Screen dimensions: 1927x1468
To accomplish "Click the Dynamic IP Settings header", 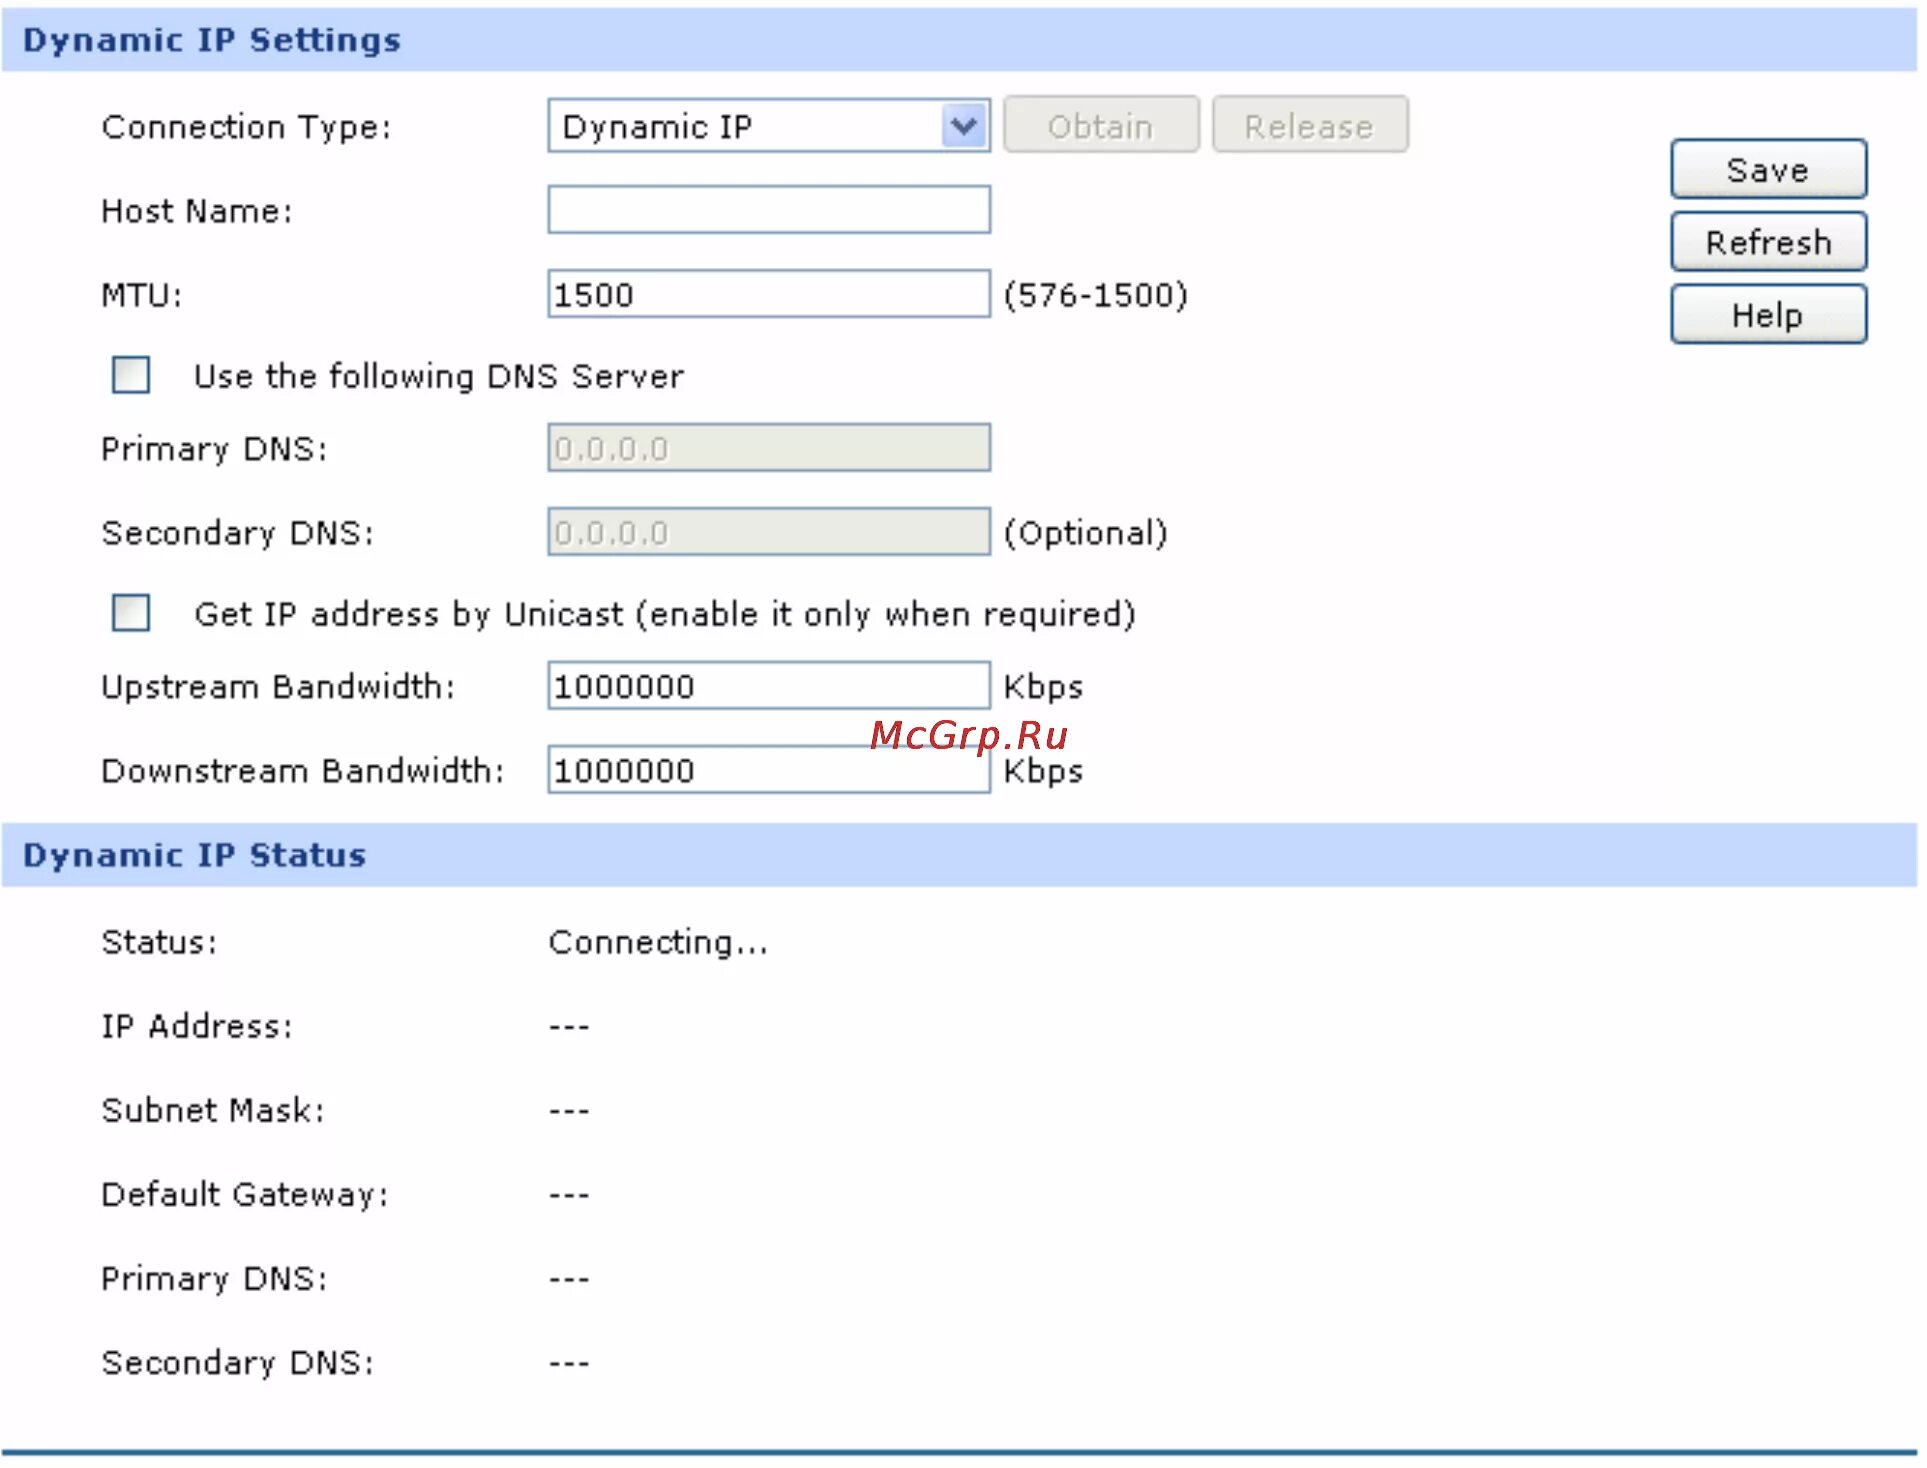I will (x=212, y=40).
